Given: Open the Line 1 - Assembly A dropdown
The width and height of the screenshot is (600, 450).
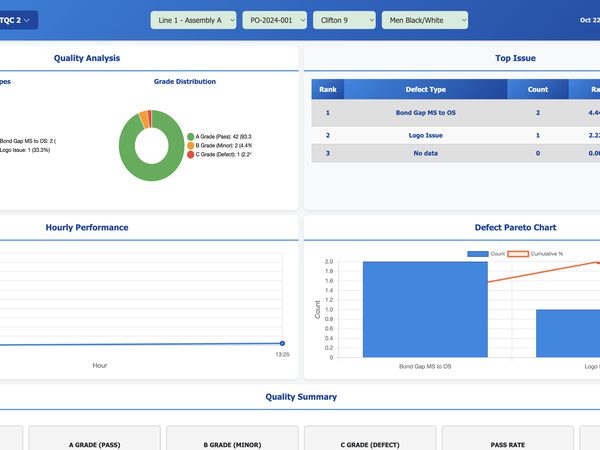Looking at the screenshot, I should click(x=193, y=20).
